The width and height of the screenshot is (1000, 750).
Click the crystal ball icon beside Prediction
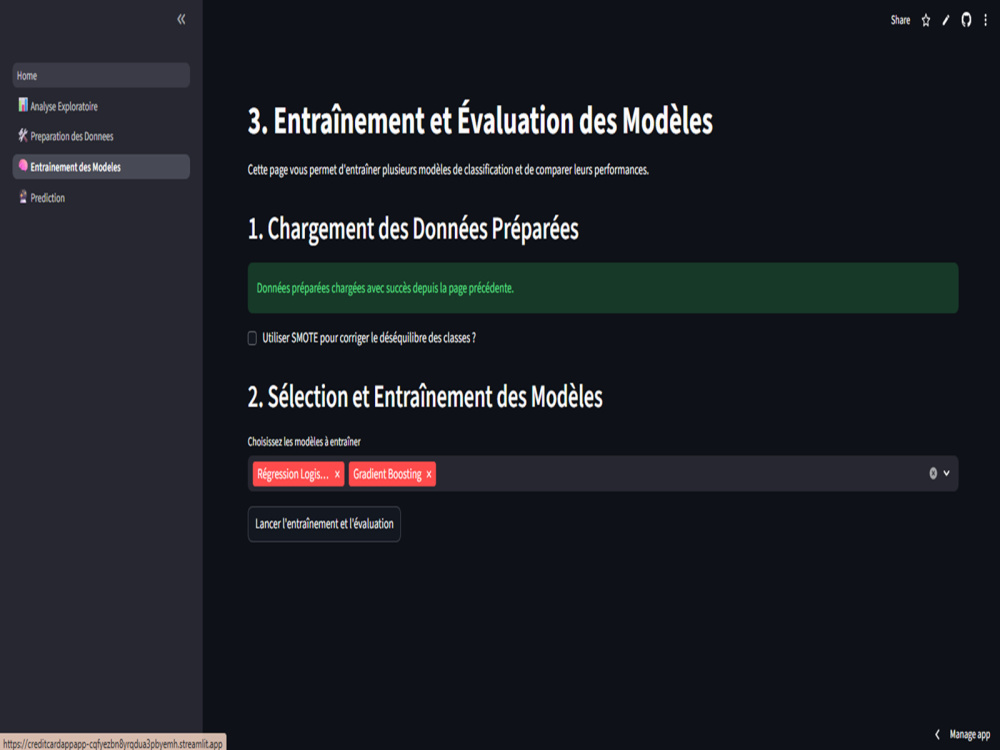[x=23, y=196]
